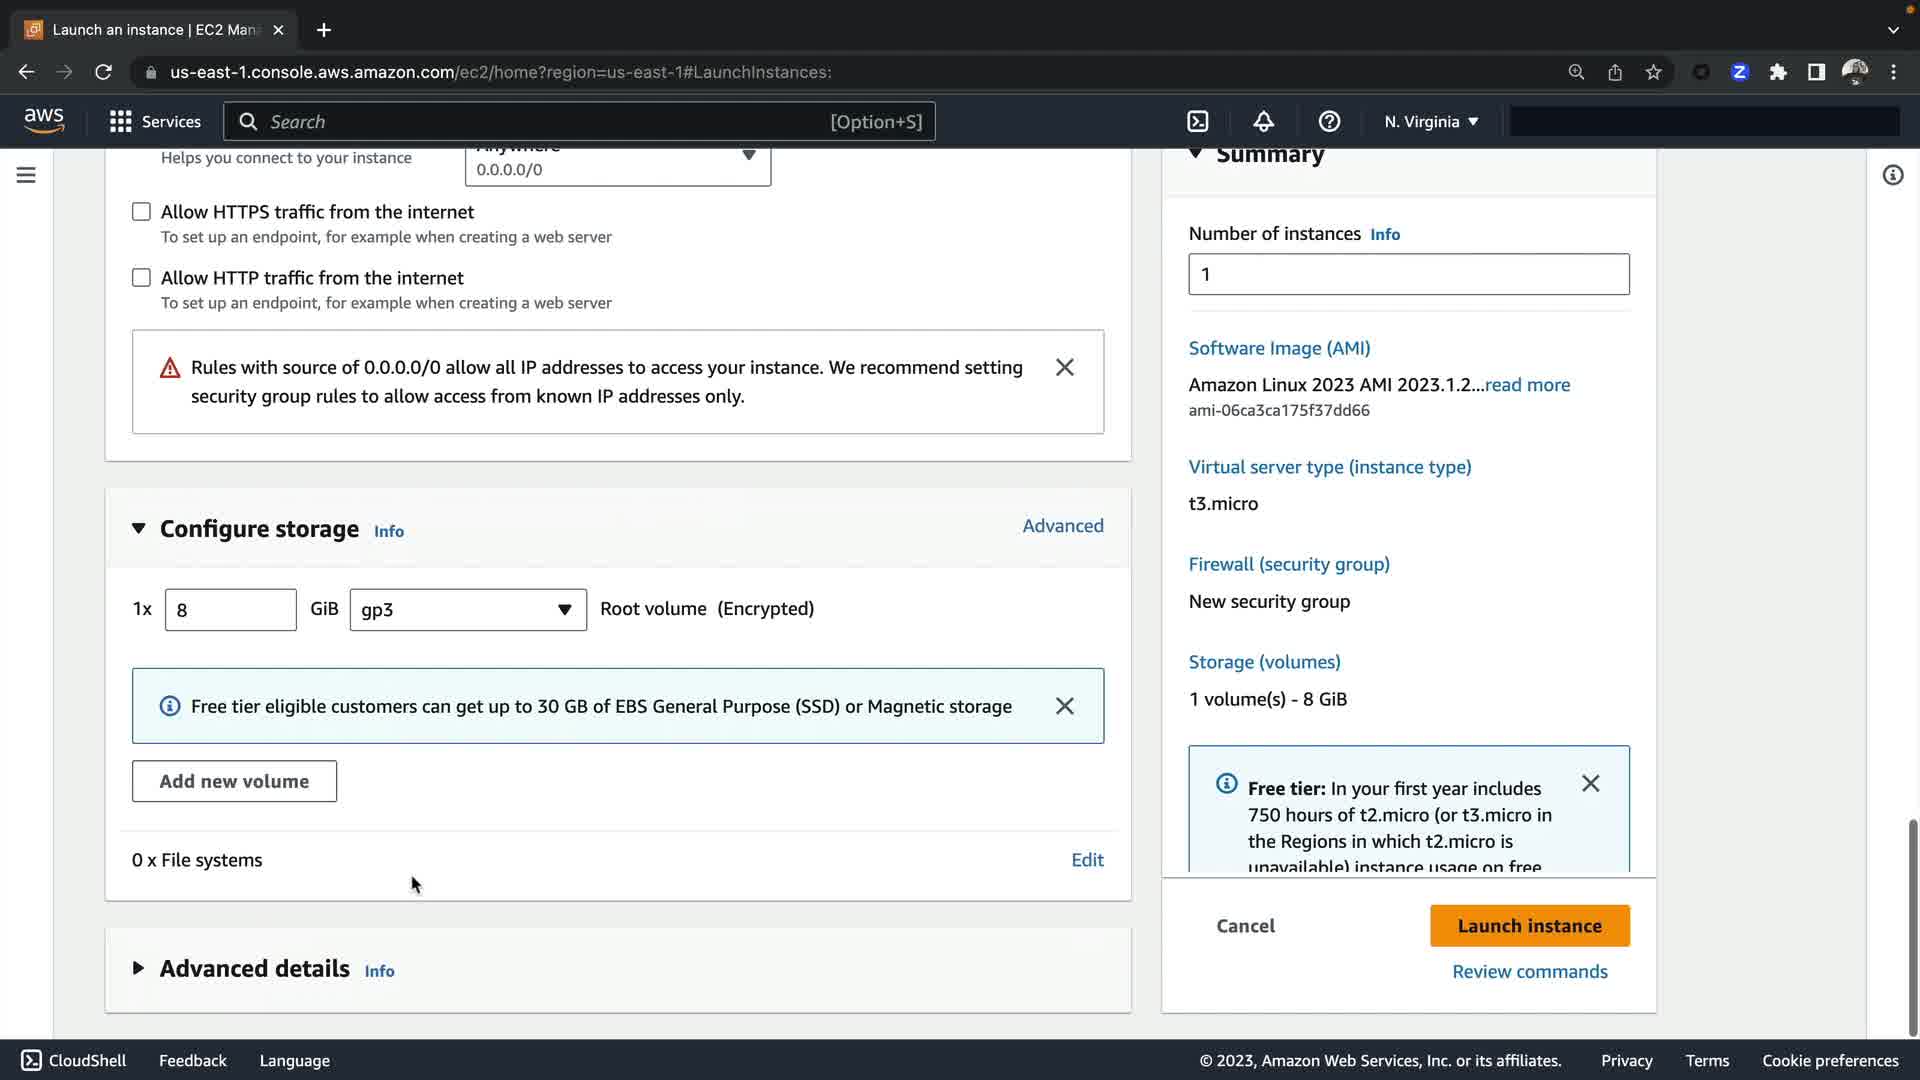Click the AWS logo home icon

44,121
